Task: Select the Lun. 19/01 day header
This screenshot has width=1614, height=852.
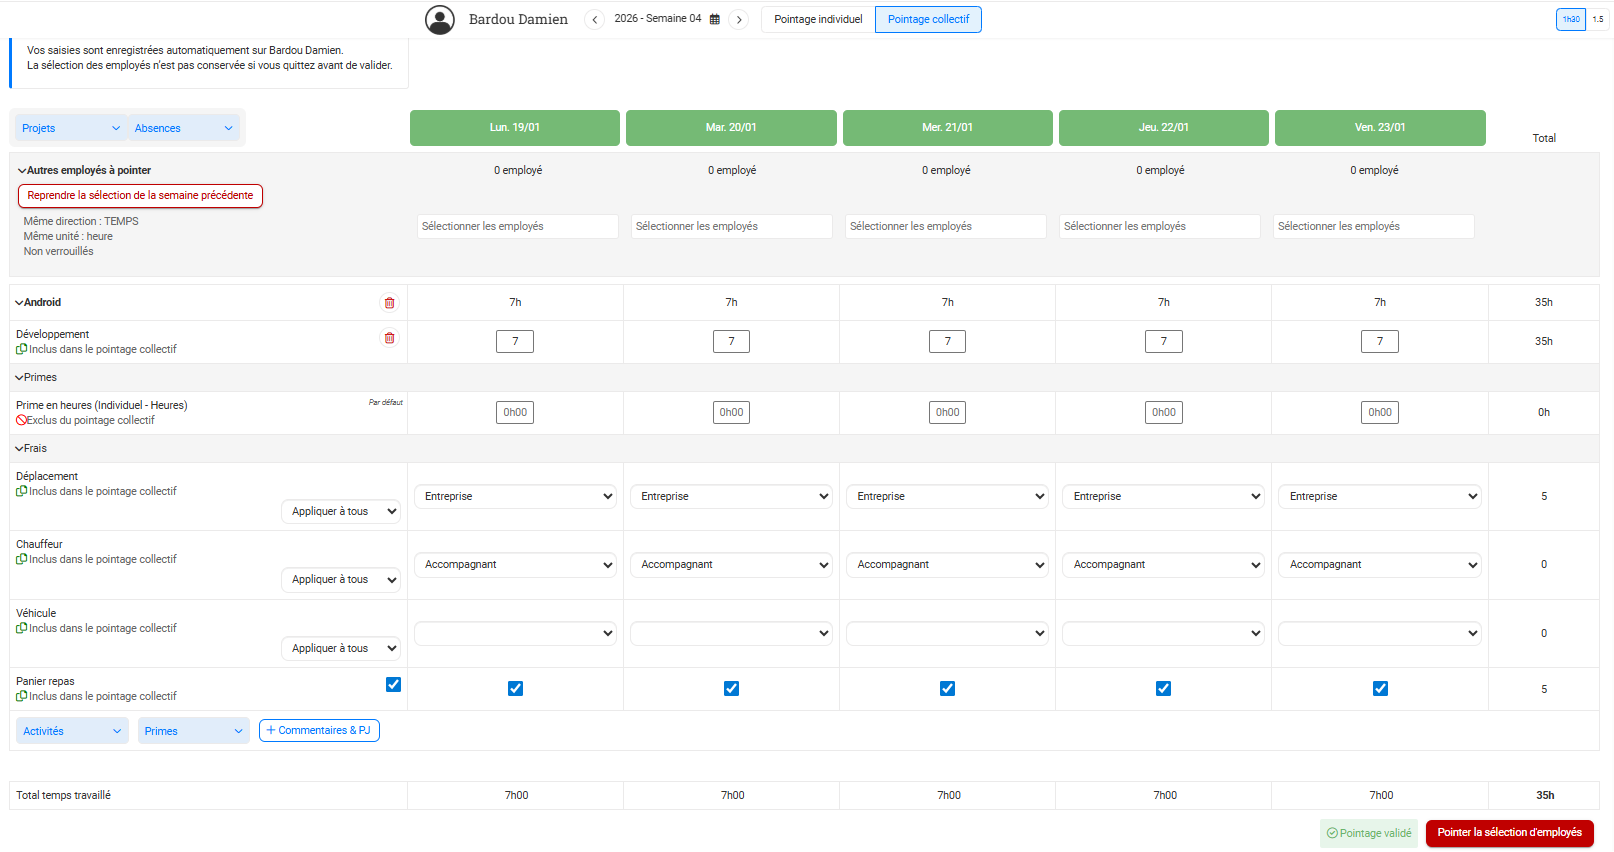Action: tap(515, 128)
